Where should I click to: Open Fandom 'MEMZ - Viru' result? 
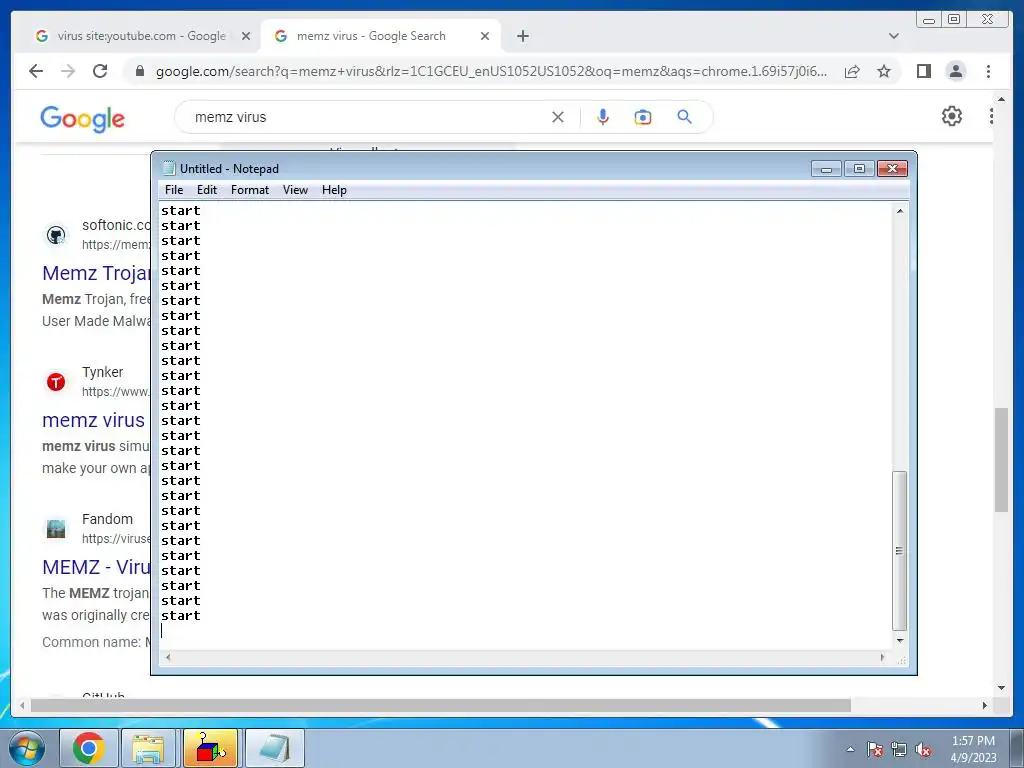[x=97, y=567]
